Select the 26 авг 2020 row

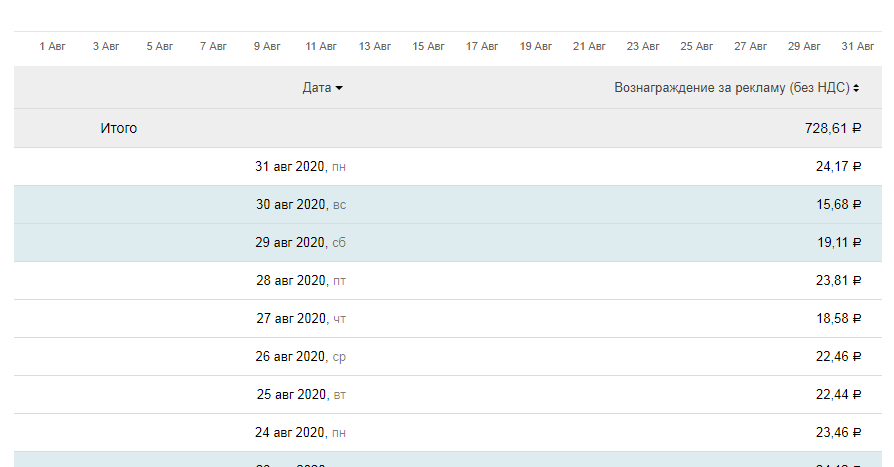[x=300, y=357]
